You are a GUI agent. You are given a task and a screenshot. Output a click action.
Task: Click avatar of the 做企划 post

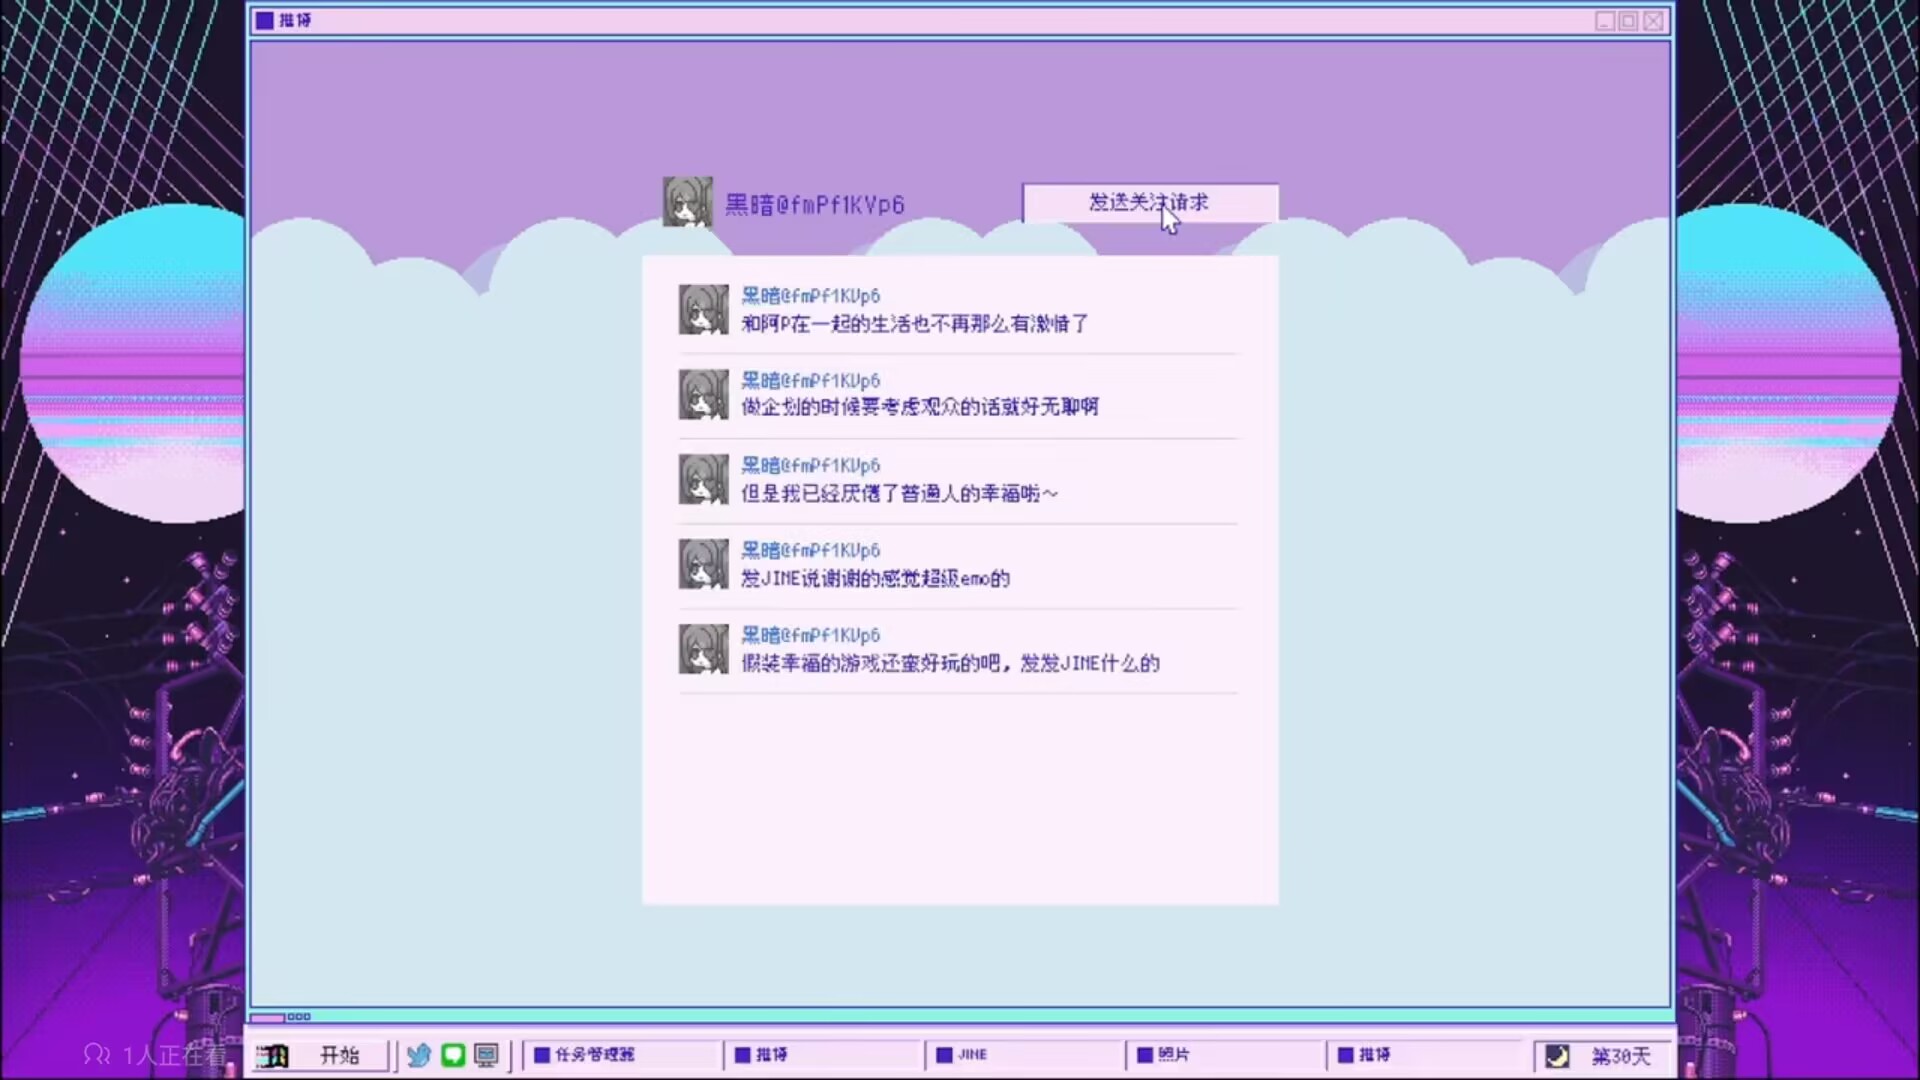(x=704, y=394)
